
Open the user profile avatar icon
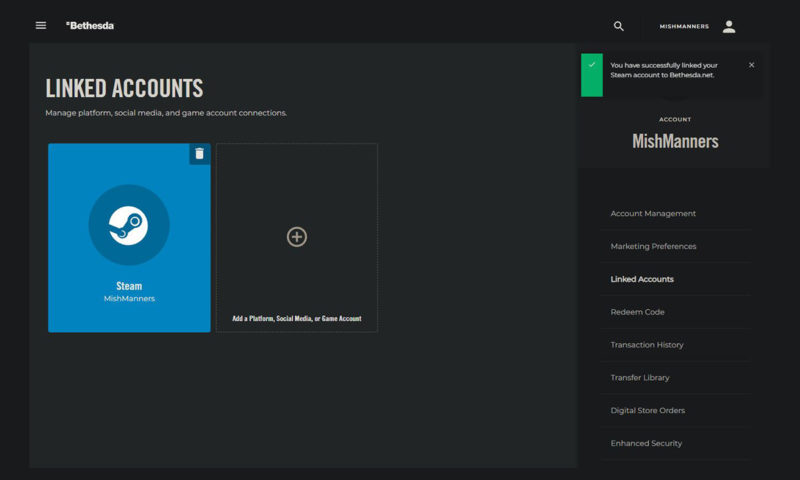click(729, 27)
